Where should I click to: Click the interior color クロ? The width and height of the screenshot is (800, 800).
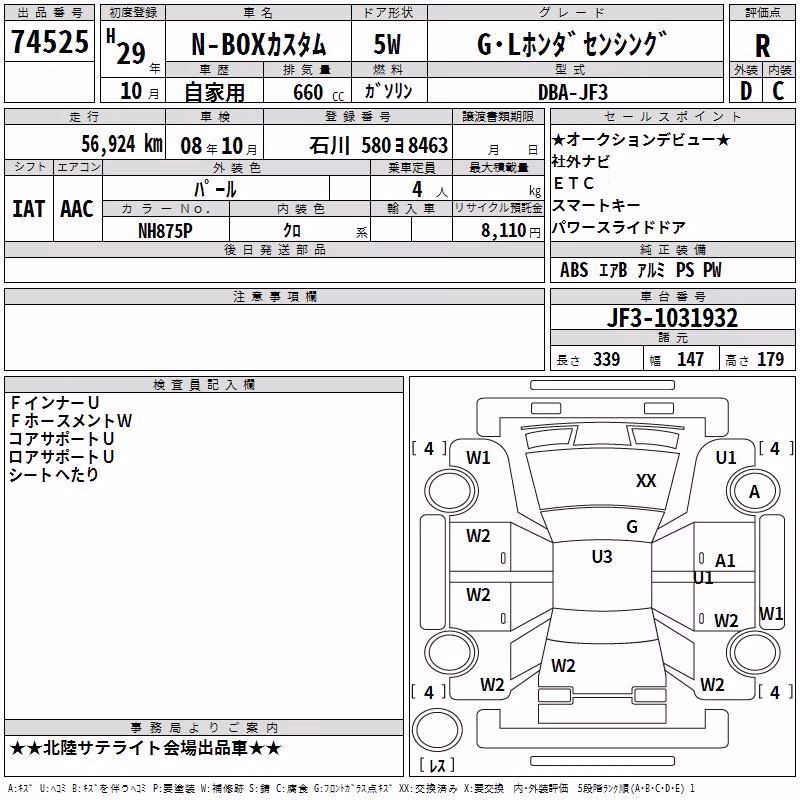292,231
